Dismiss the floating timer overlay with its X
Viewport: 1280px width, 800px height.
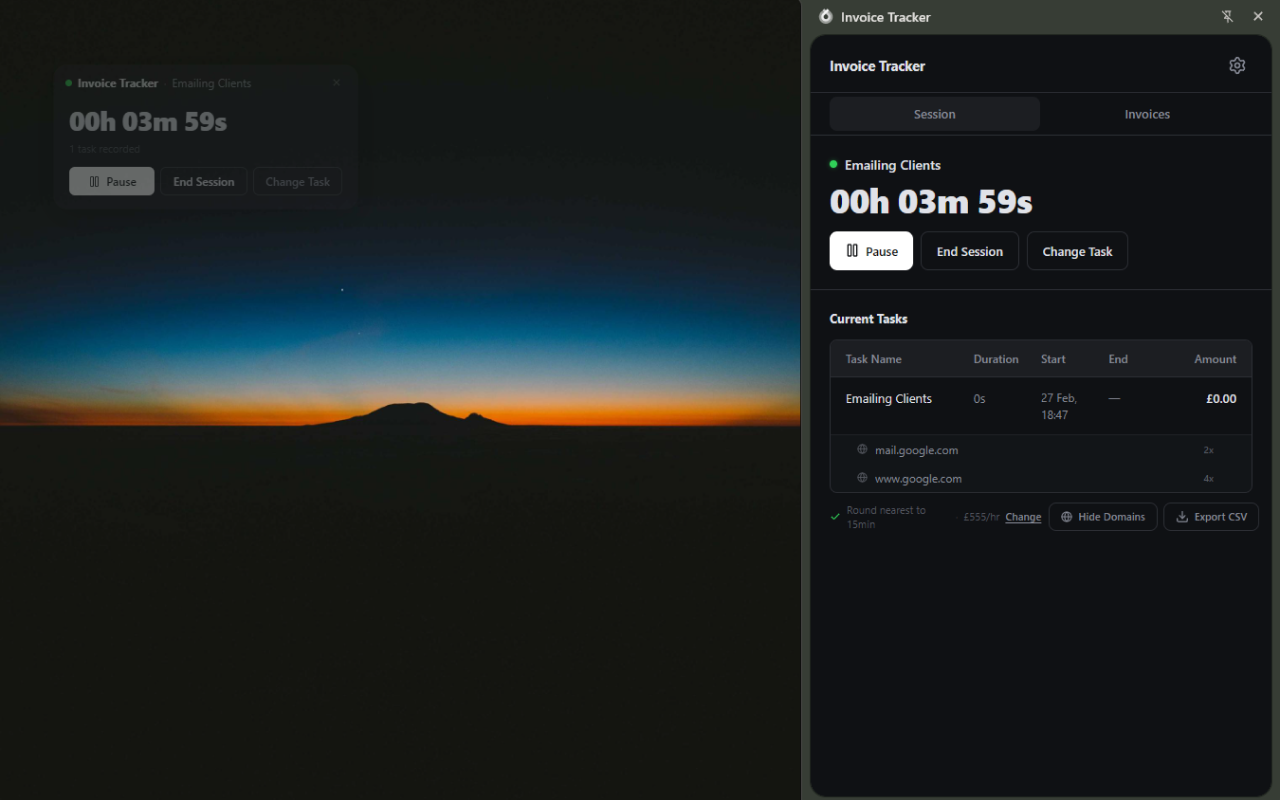pyautogui.click(x=336, y=83)
